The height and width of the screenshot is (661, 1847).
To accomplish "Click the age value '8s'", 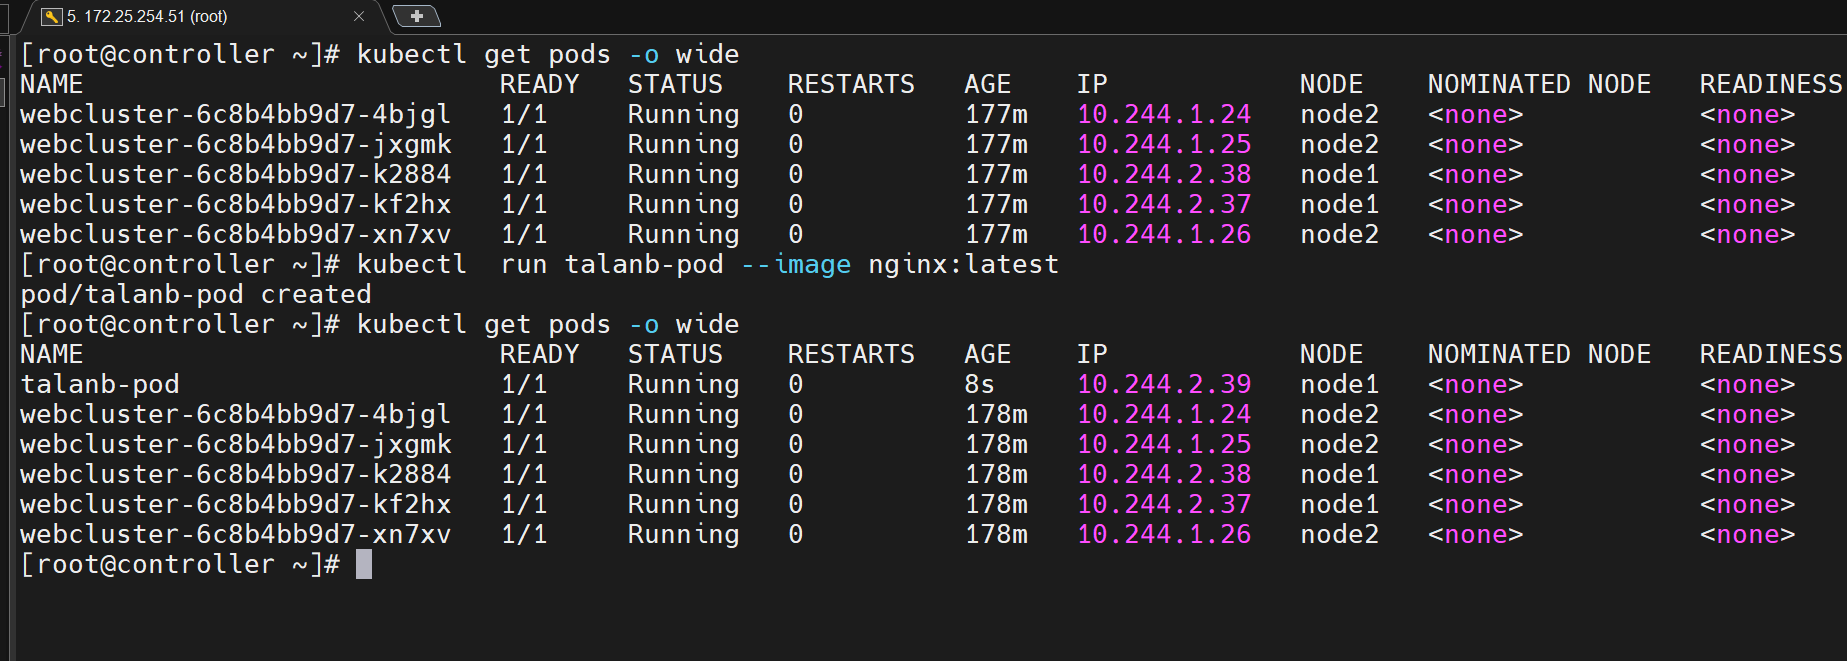I will (x=979, y=384).
